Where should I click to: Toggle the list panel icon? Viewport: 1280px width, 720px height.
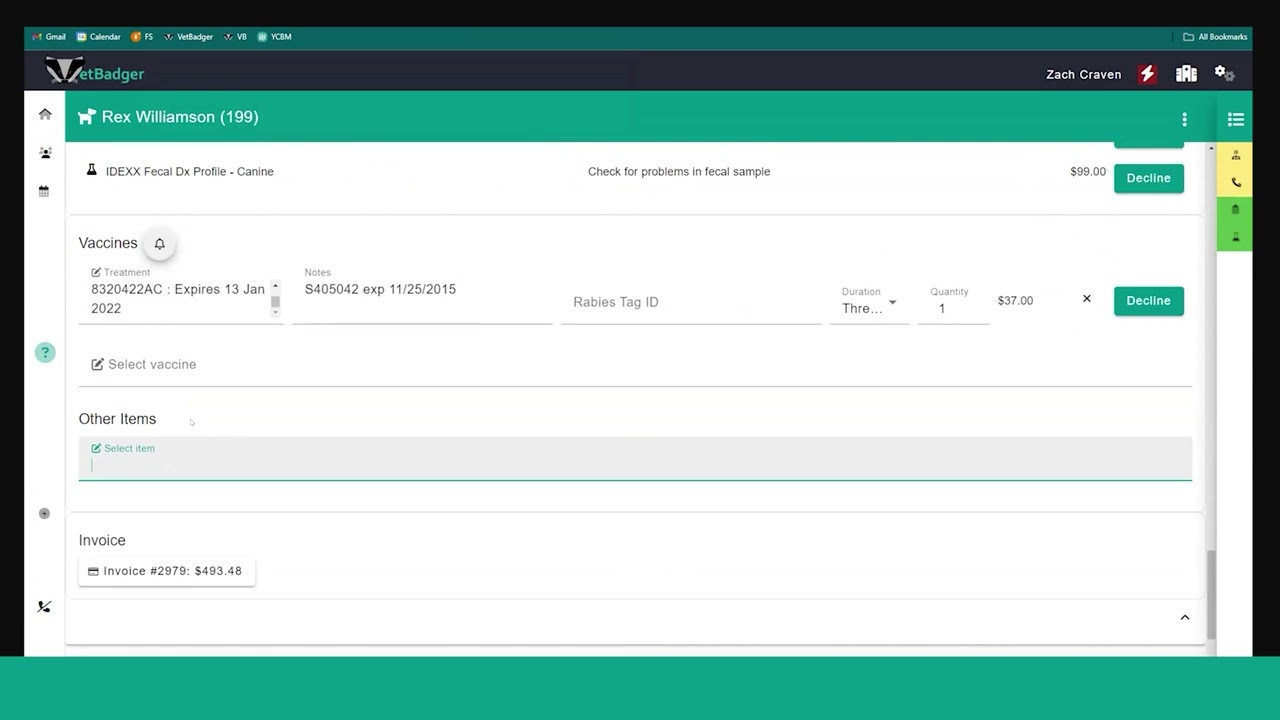[x=1236, y=119]
